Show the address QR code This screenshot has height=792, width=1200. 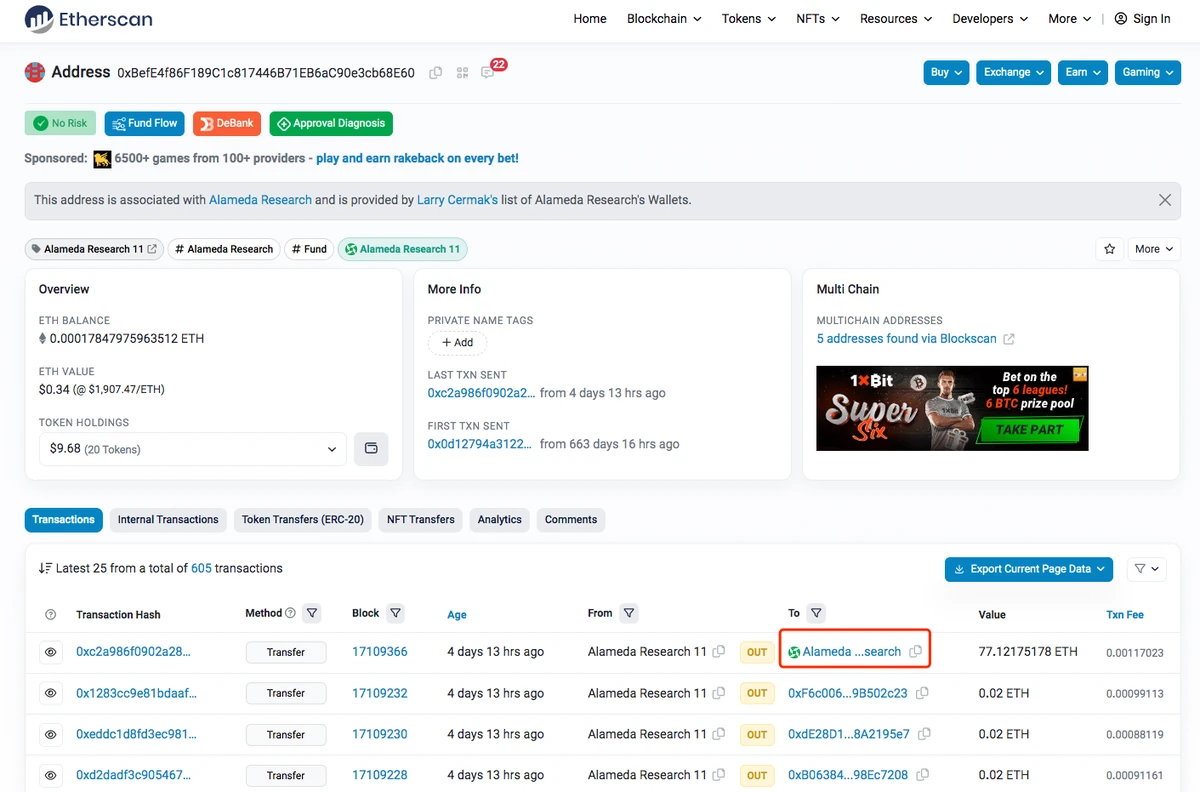click(462, 73)
